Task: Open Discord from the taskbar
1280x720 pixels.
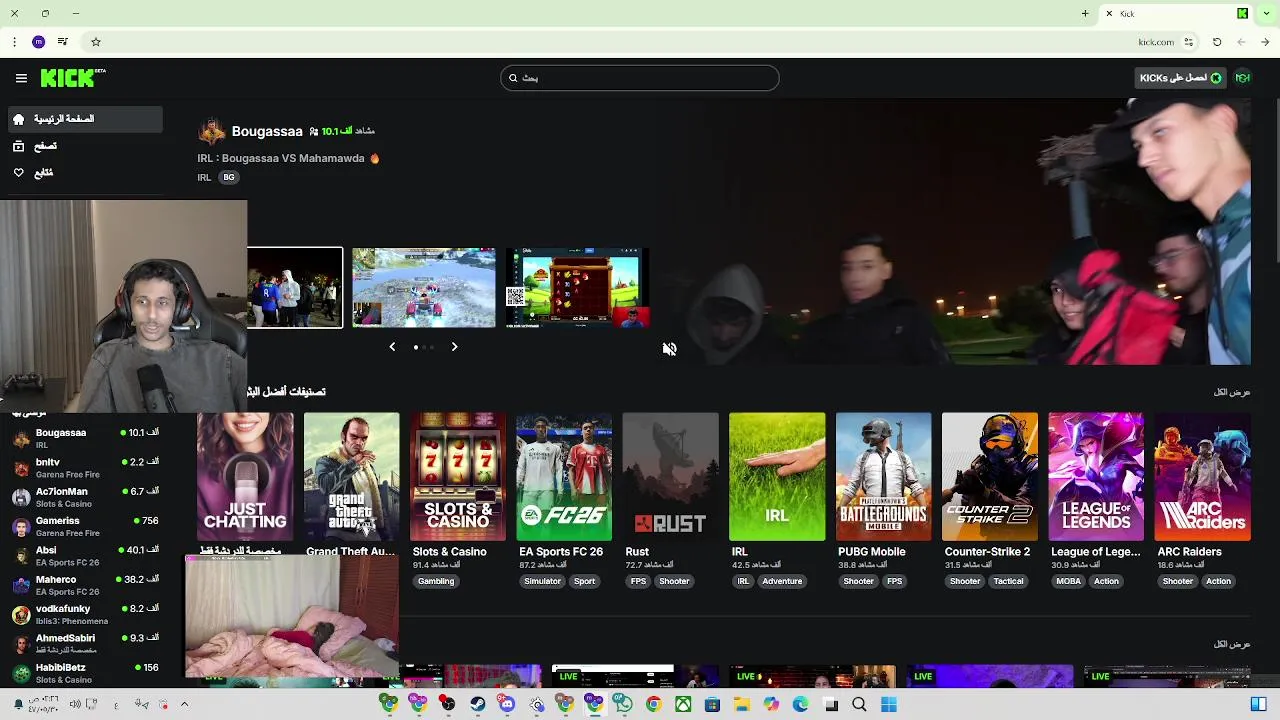Action: coord(507,705)
